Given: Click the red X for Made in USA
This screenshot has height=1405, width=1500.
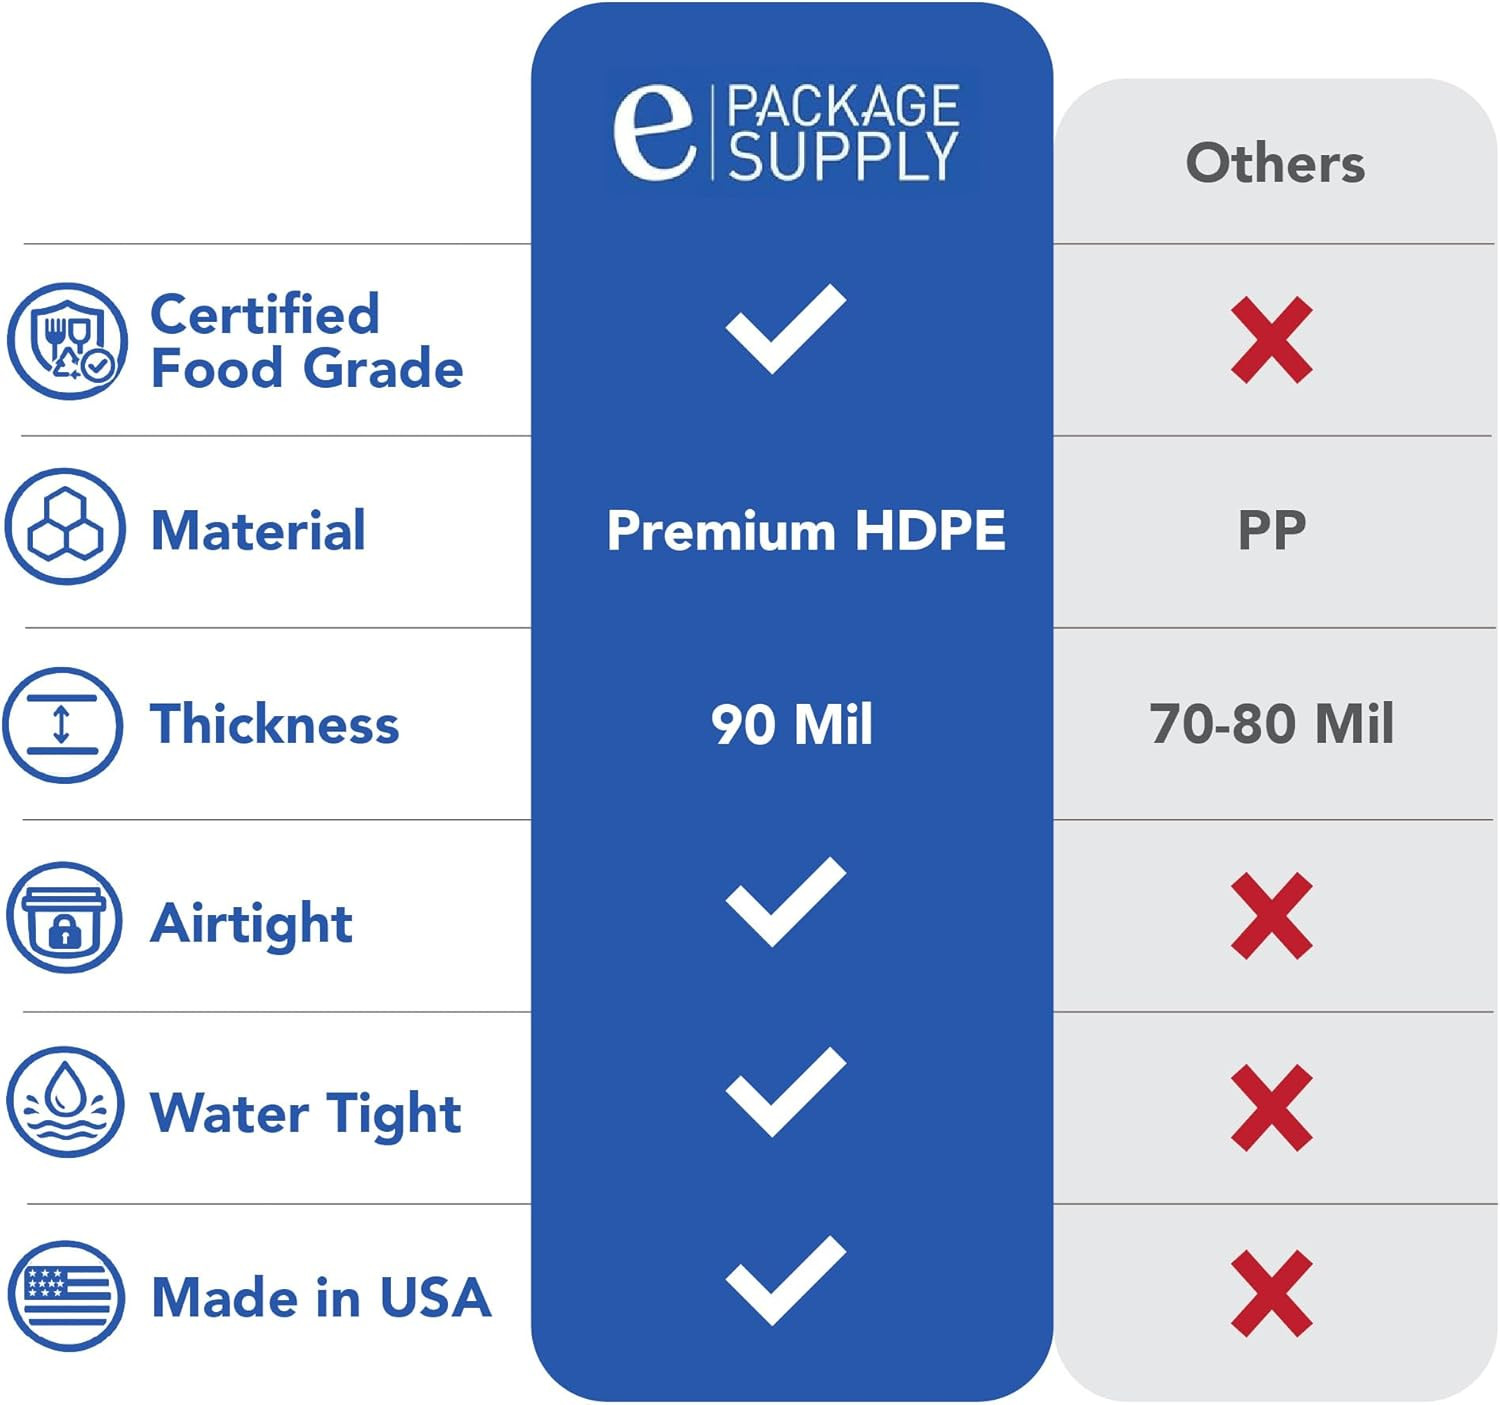Looking at the screenshot, I should (x=1271, y=1294).
